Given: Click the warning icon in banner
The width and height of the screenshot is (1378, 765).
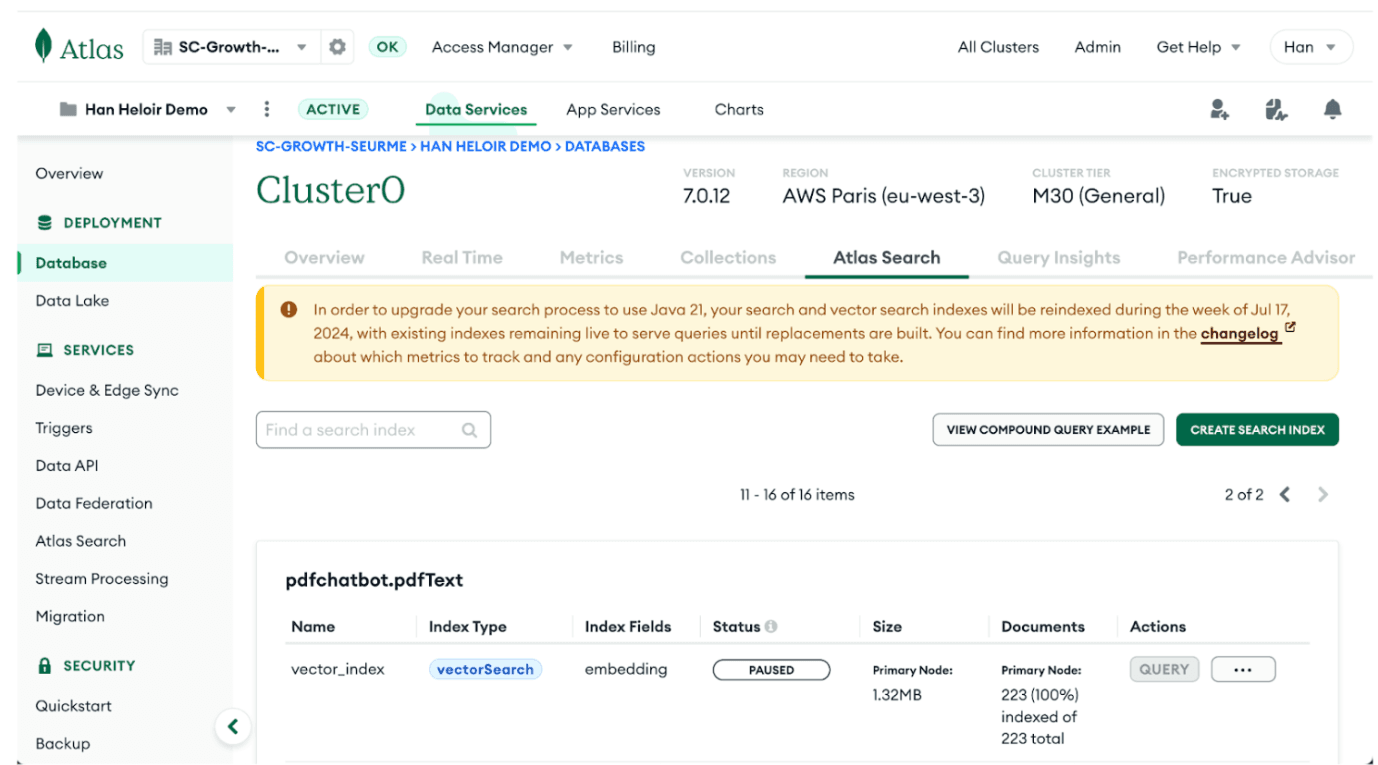Looking at the screenshot, I should [289, 310].
